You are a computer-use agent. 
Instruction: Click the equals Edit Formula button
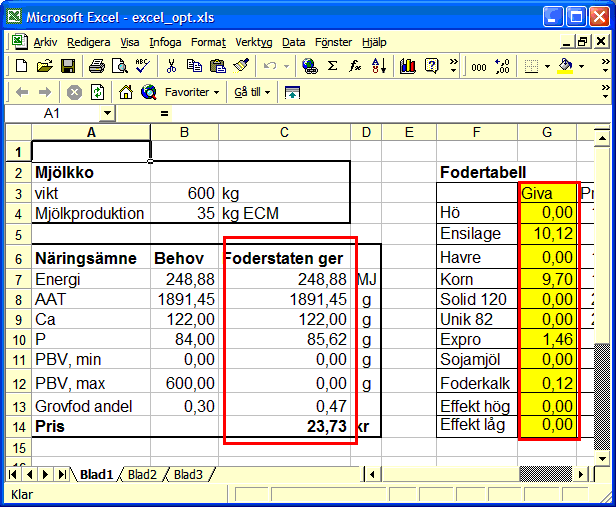tap(164, 113)
